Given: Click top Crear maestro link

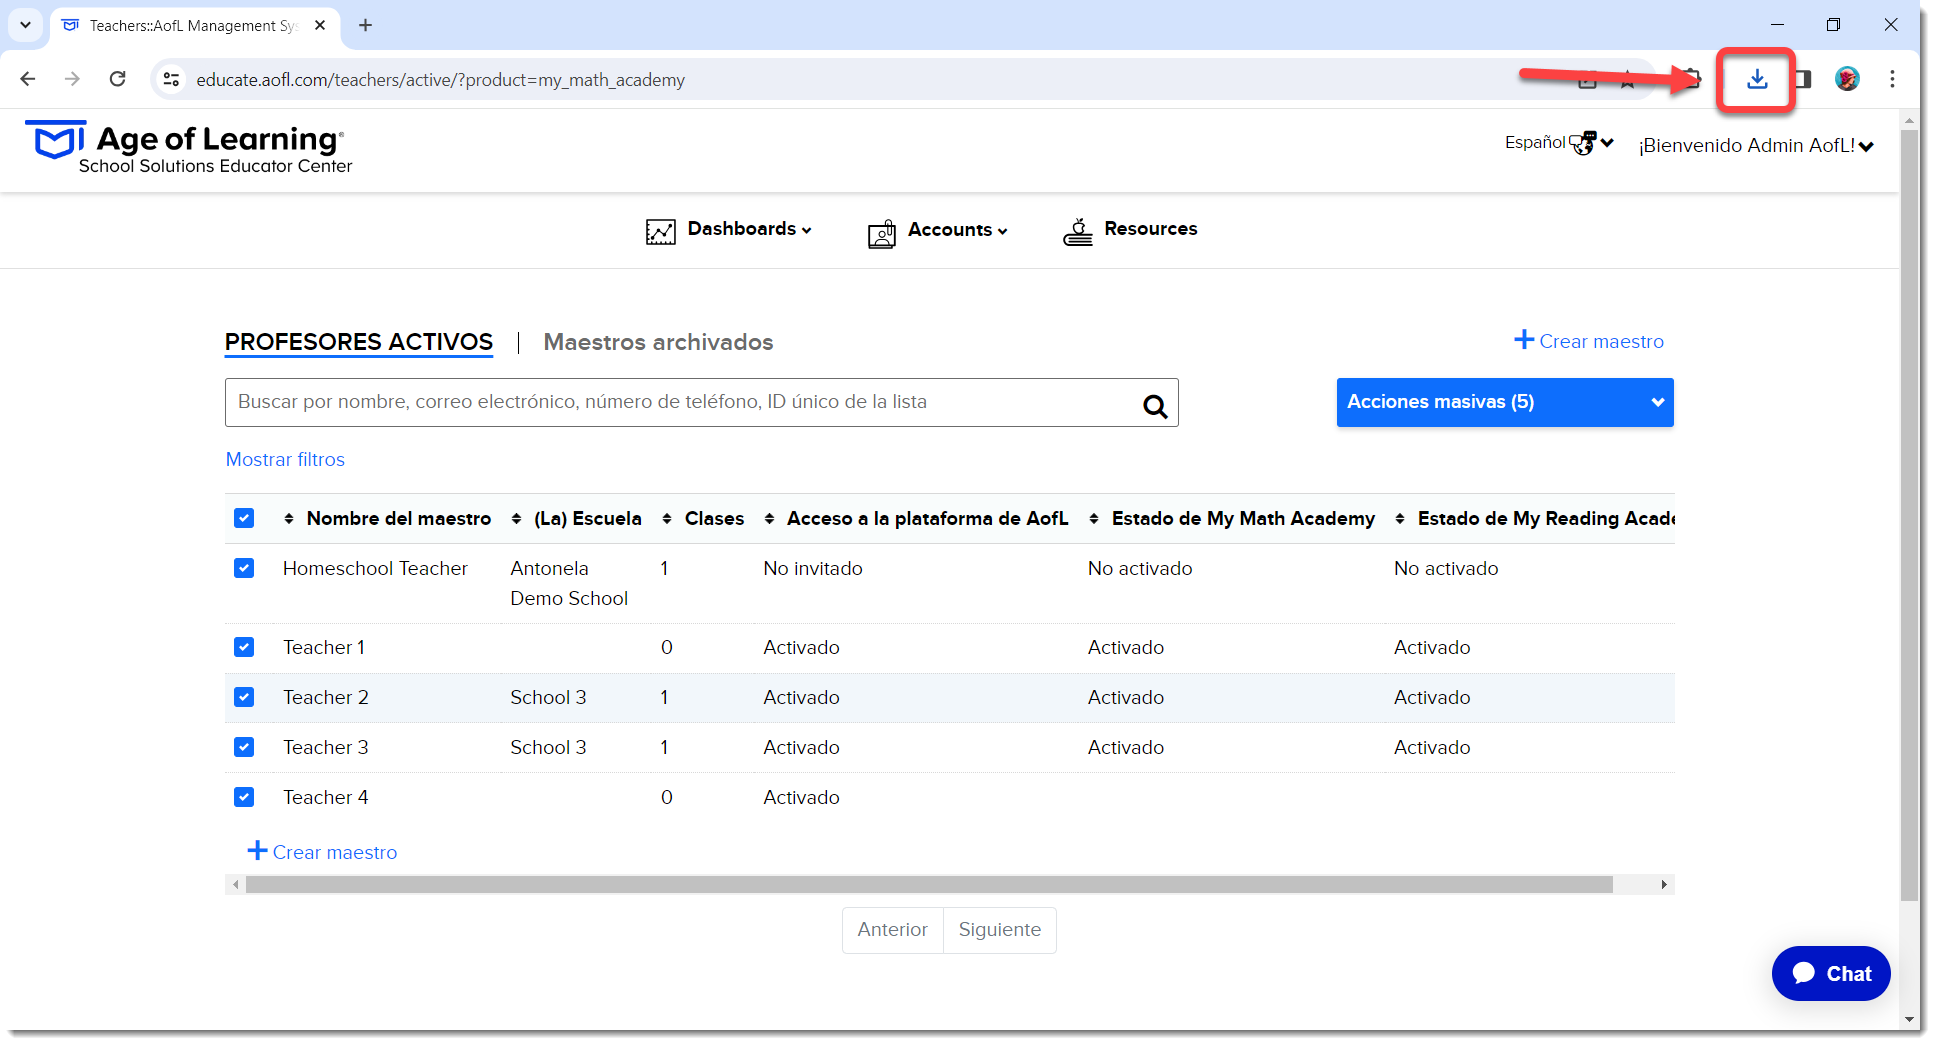Looking at the screenshot, I should [1589, 341].
